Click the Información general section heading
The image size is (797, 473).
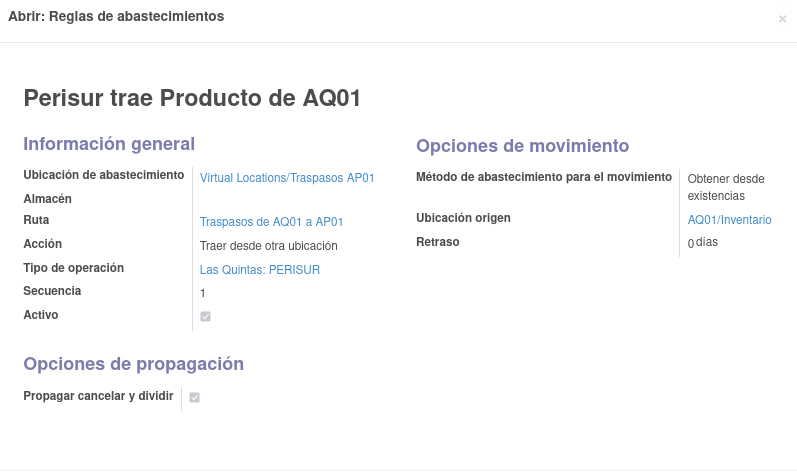[109, 144]
